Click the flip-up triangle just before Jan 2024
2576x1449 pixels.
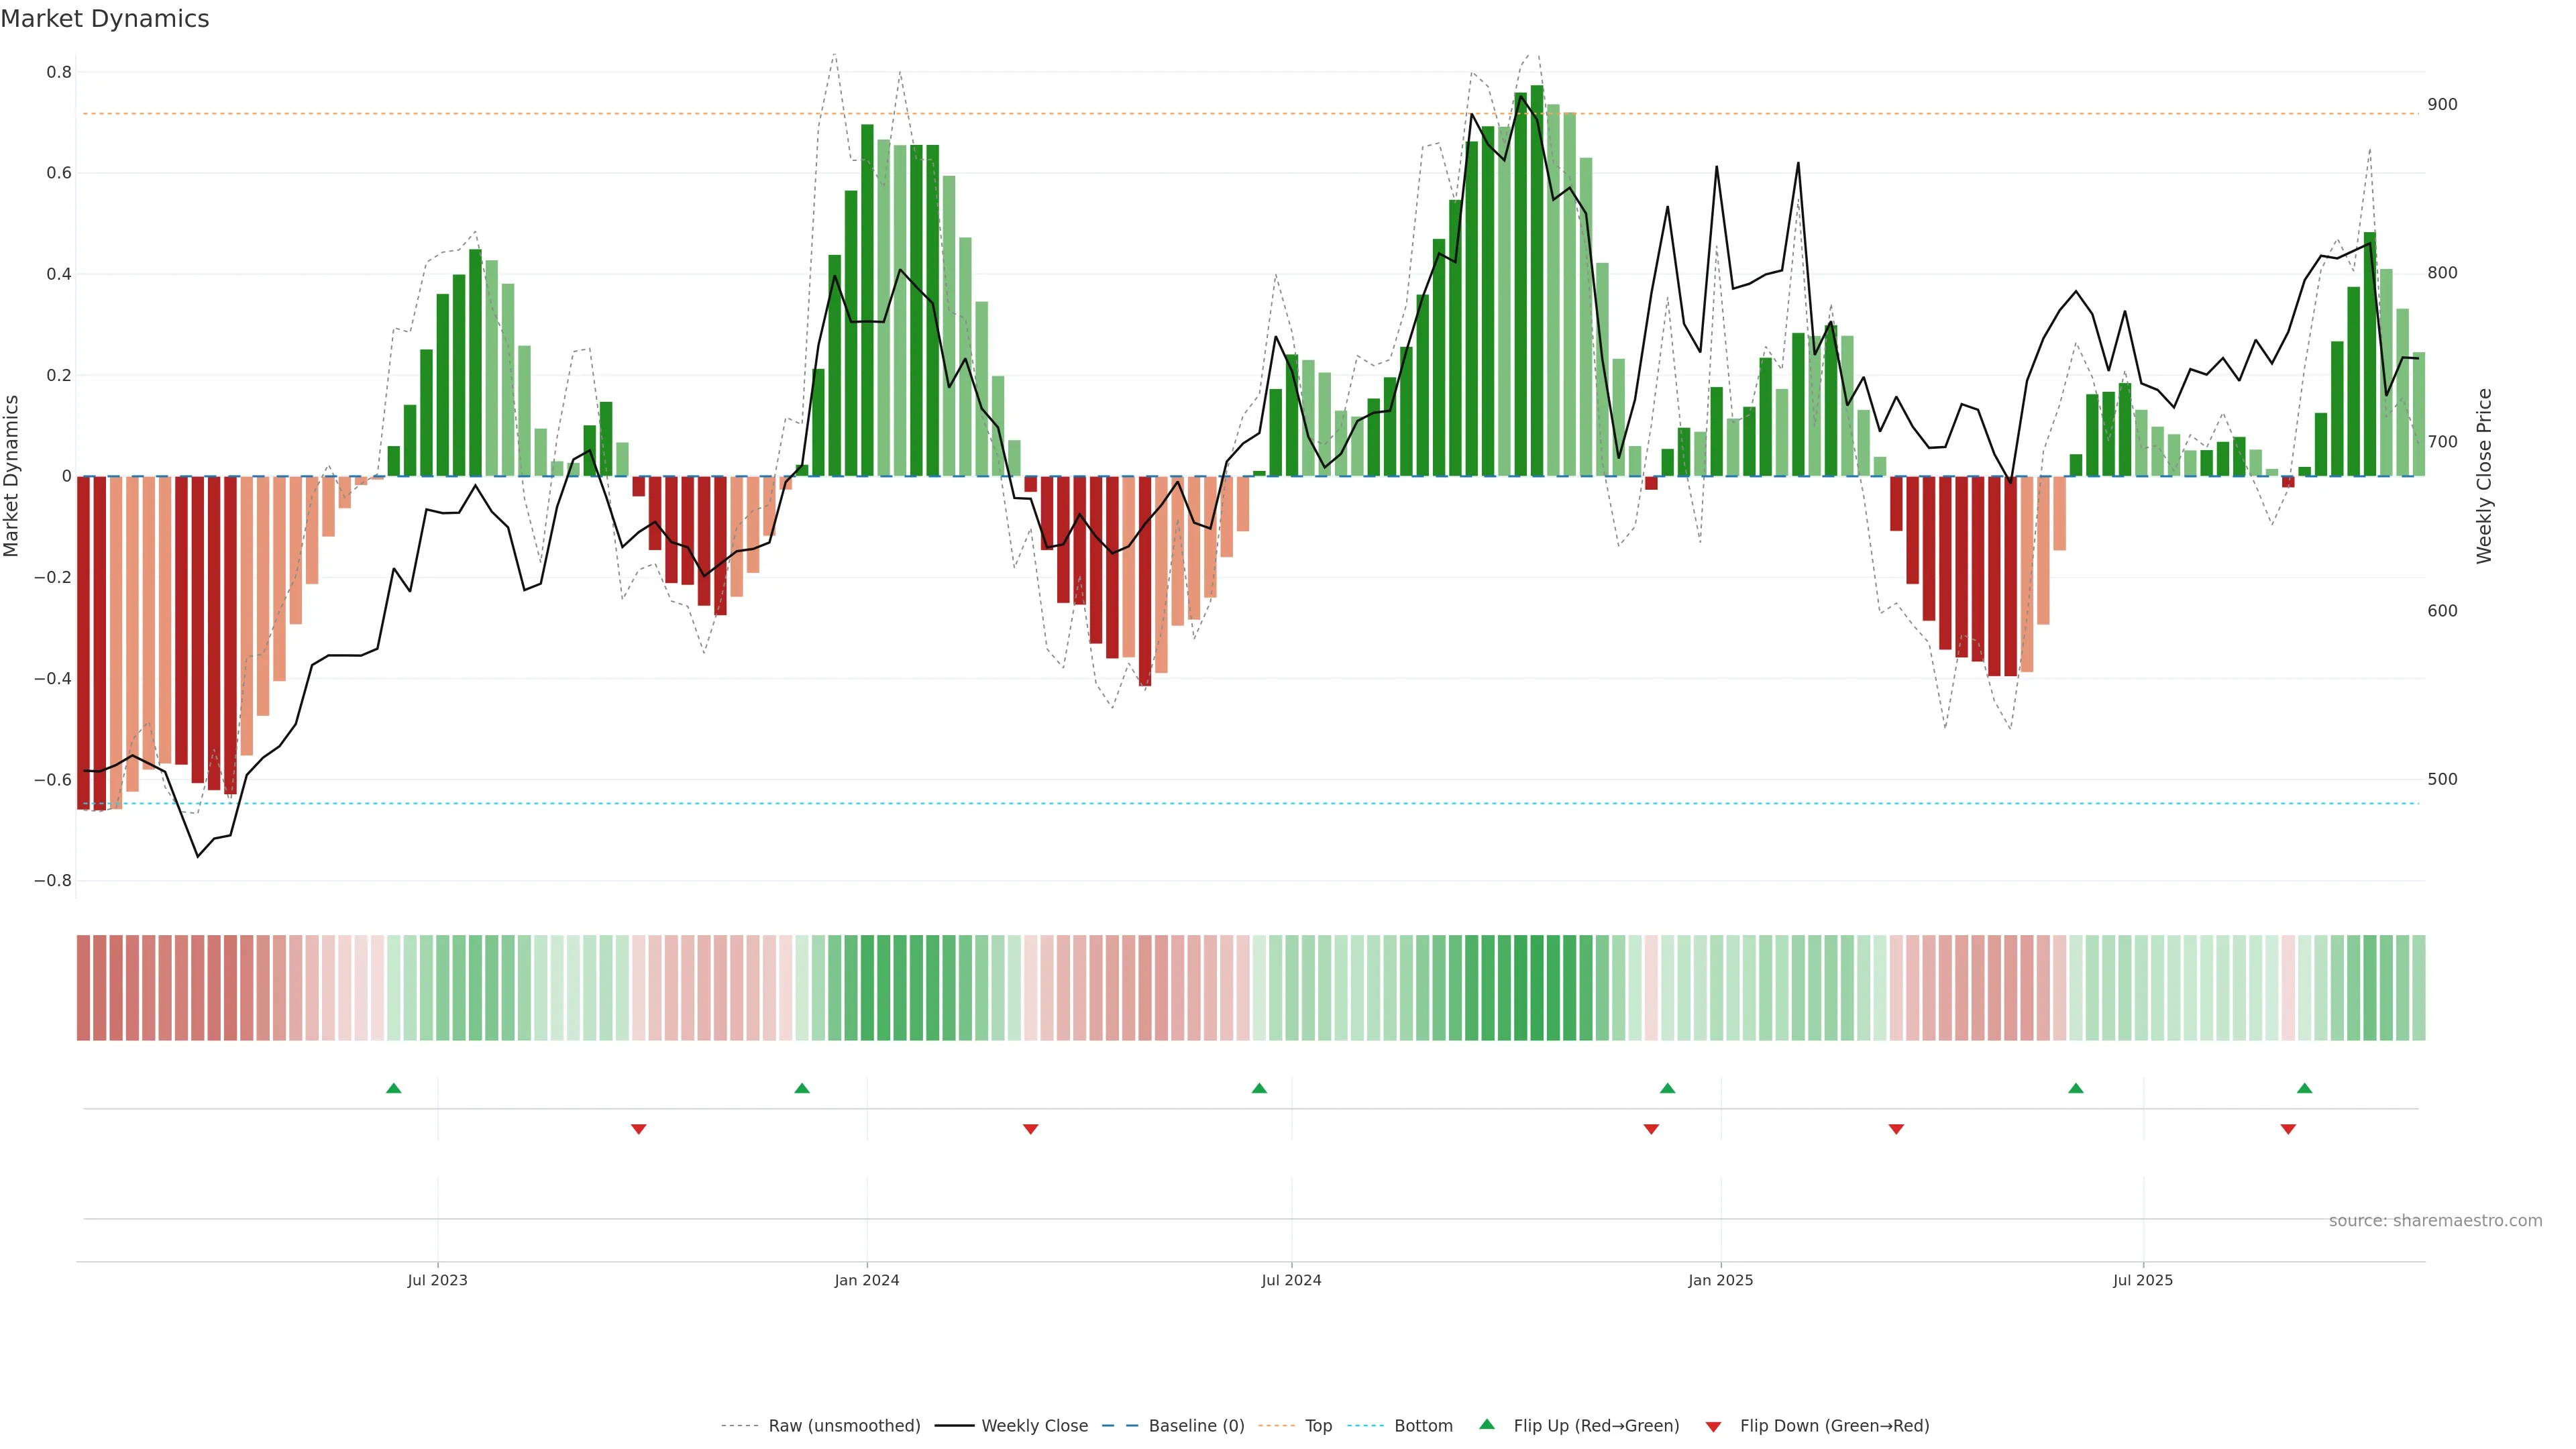point(802,1088)
